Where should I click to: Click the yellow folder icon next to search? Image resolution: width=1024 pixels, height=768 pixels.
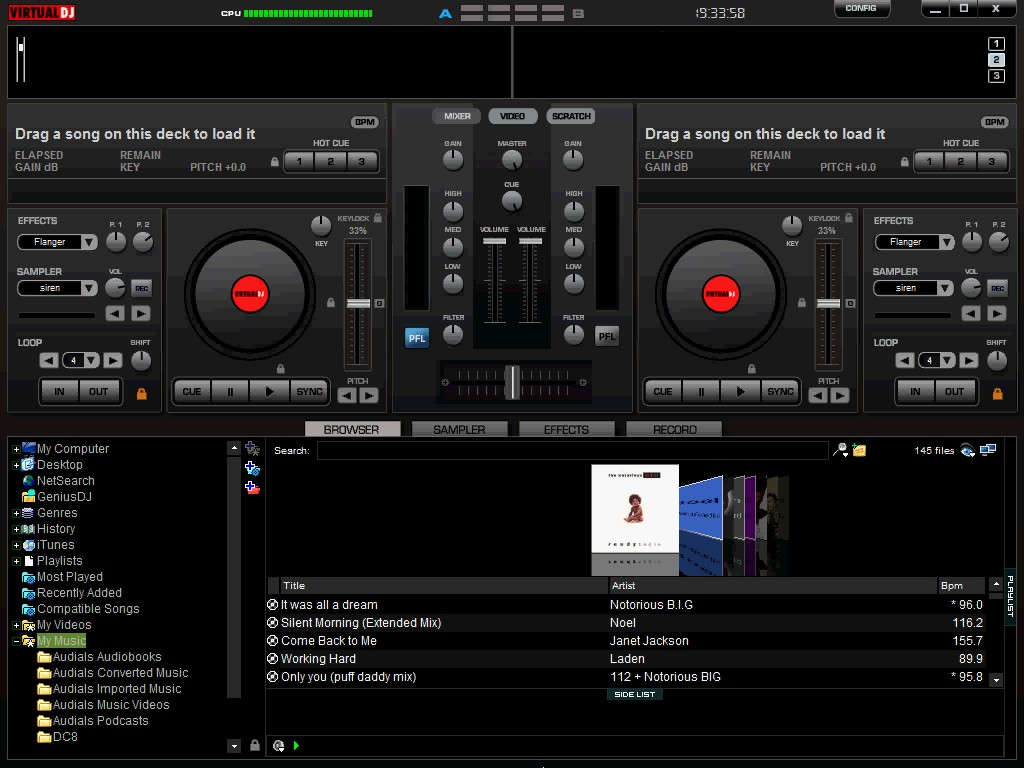pyautogui.click(x=859, y=450)
